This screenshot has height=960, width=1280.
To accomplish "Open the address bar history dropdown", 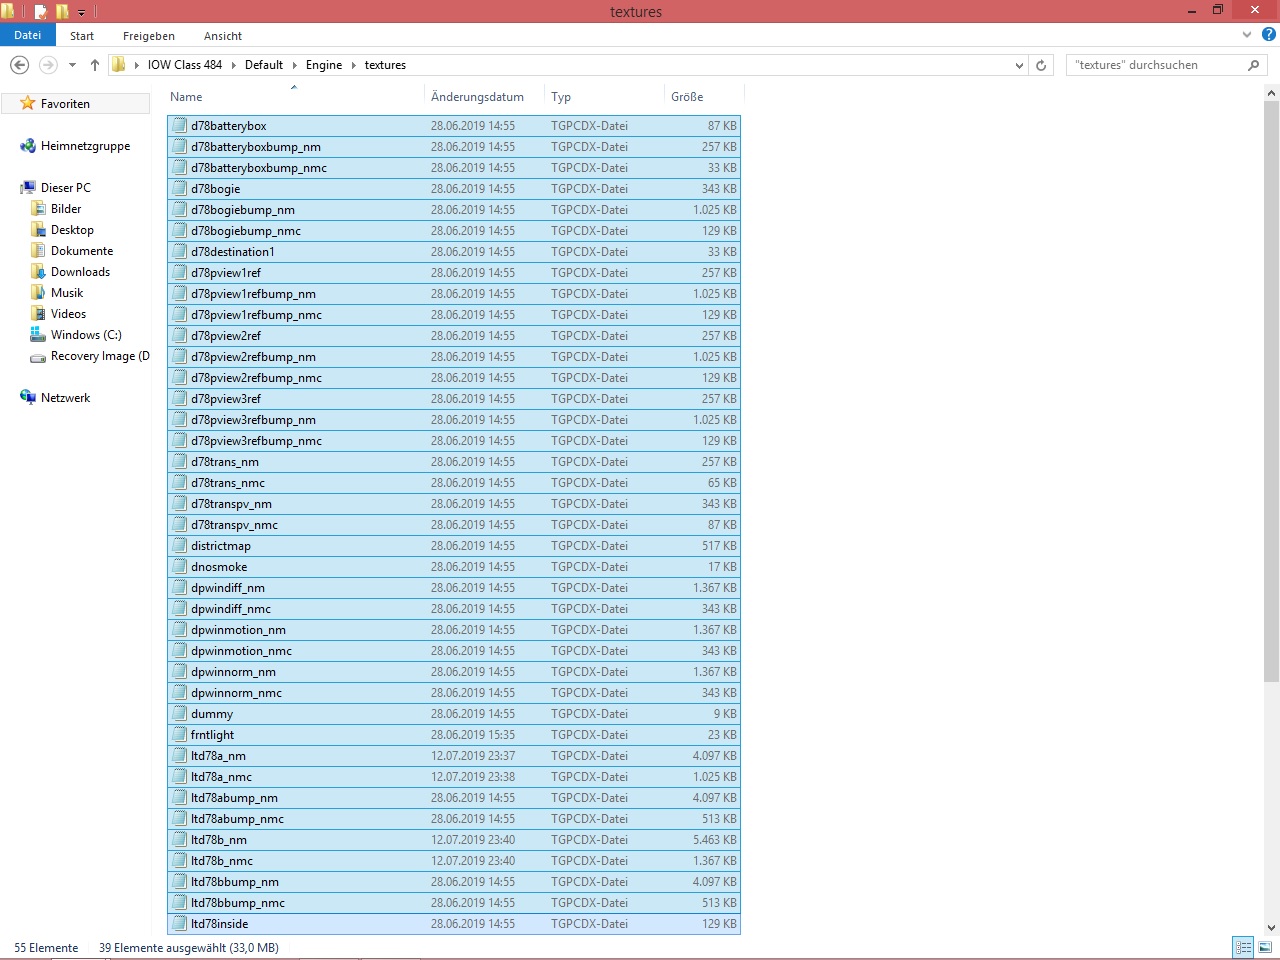I will 1019,65.
